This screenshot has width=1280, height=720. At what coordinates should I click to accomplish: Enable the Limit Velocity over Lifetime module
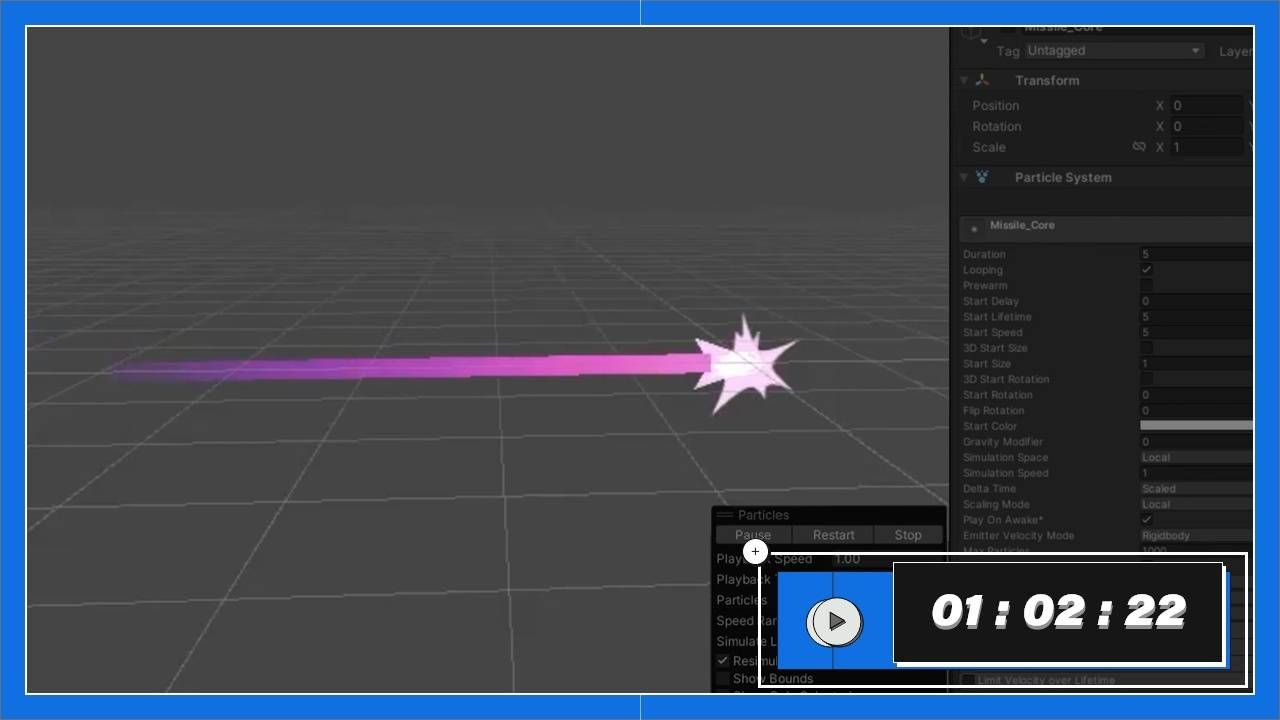pyautogui.click(x=968, y=680)
